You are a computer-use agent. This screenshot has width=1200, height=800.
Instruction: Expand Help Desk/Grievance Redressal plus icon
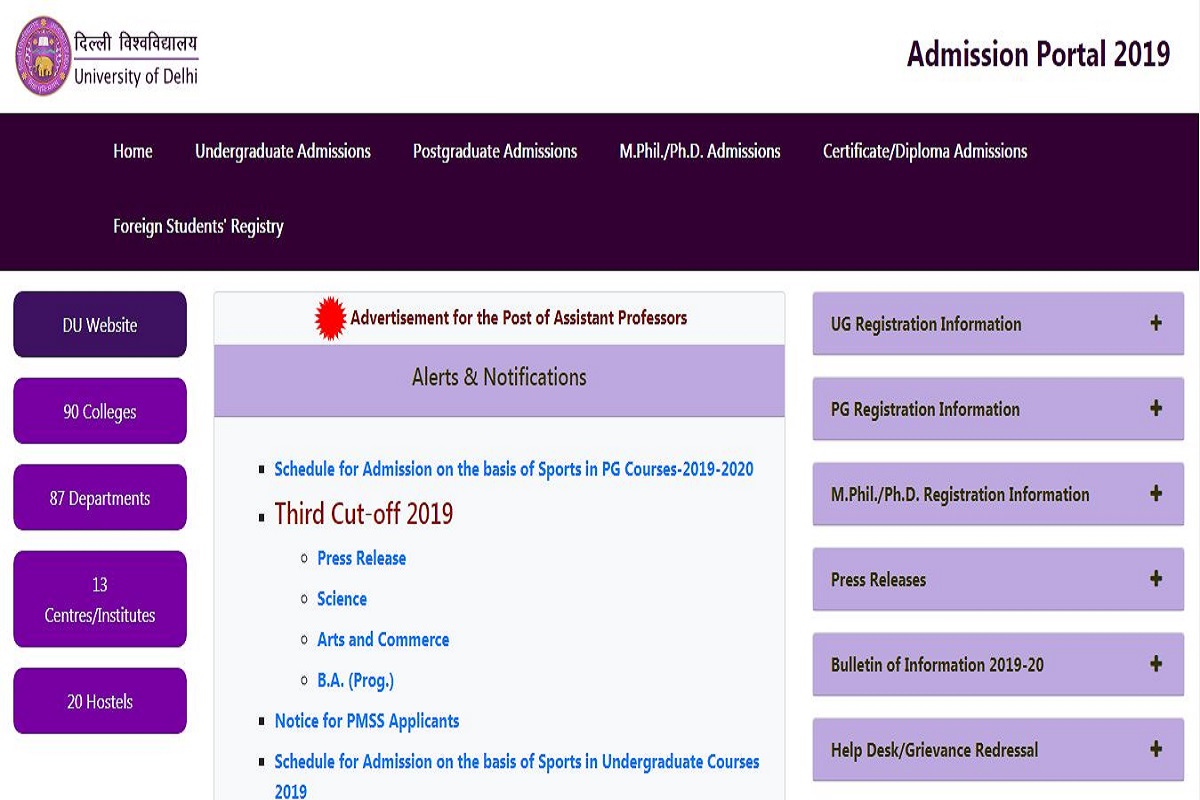tap(1156, 748)
